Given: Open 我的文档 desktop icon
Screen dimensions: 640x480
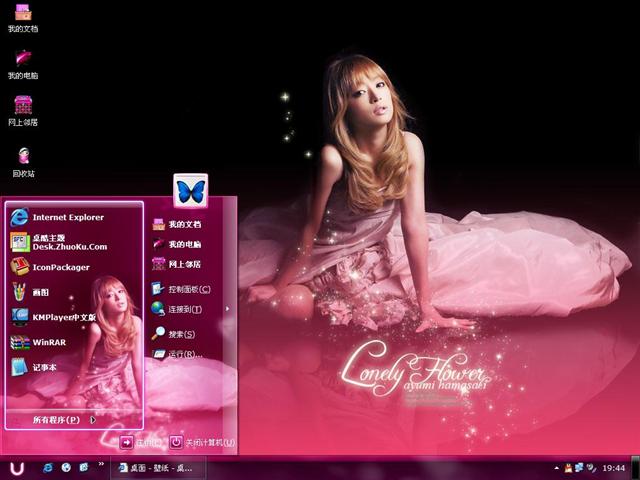Looking at the screenshot, I should pyautogui.click(x=23, y=18).
